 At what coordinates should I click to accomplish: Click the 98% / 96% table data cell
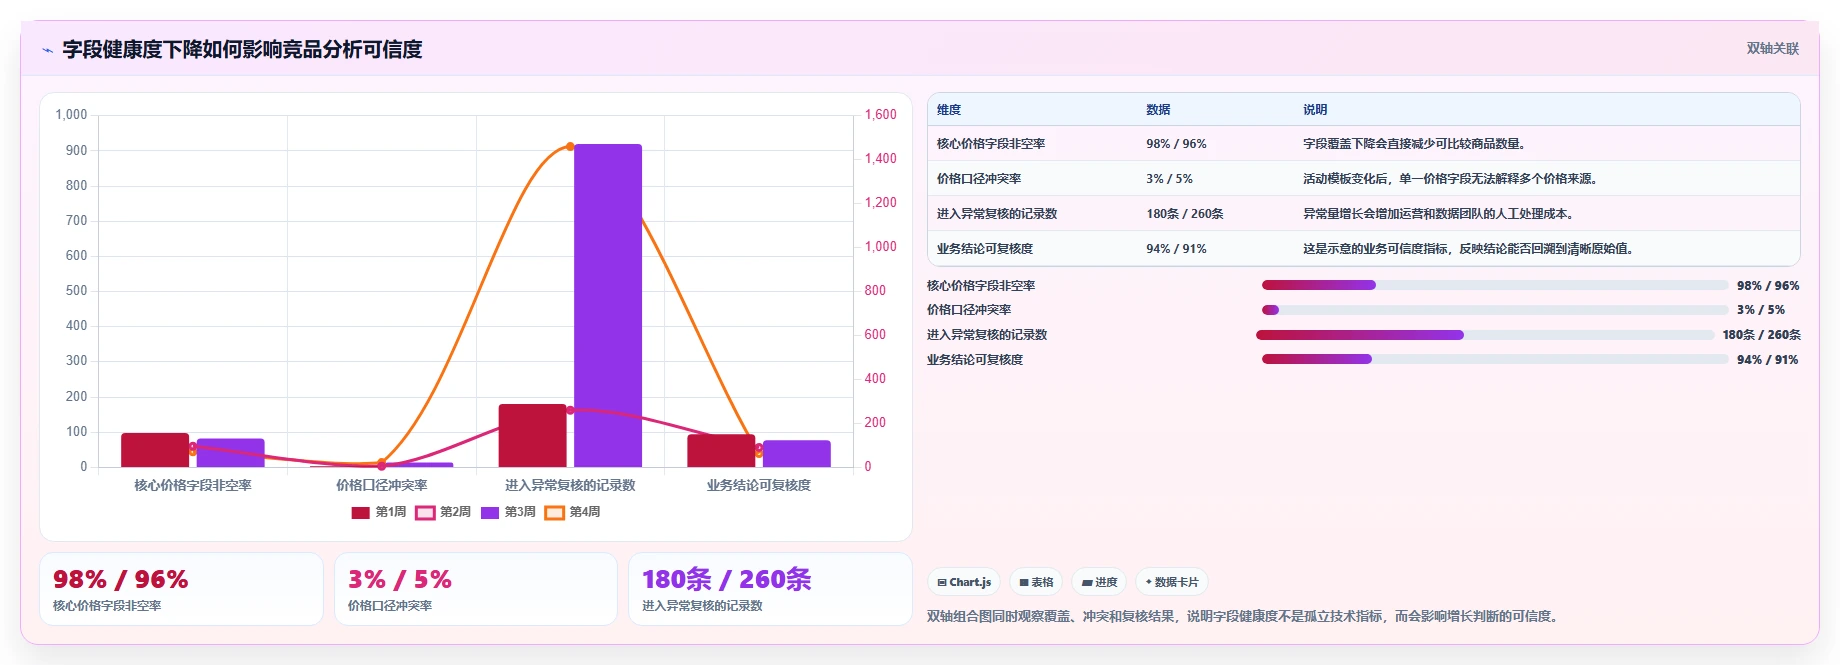(1215, 144)
